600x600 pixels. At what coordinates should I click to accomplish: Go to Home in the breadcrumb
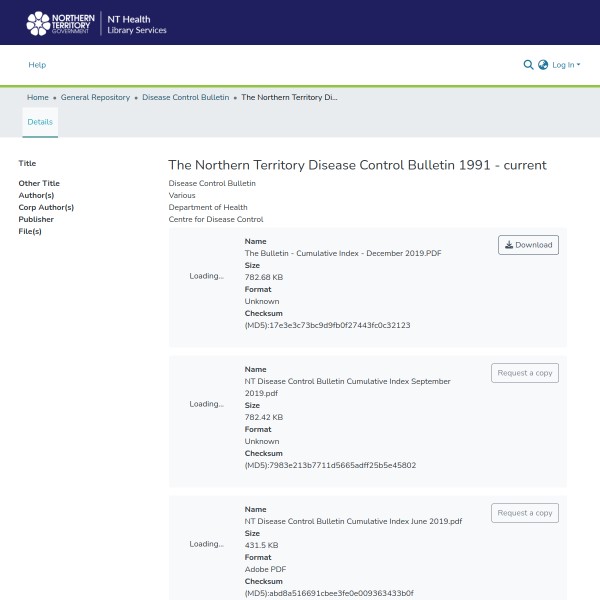pyautogui.click(x=38, y=98)
